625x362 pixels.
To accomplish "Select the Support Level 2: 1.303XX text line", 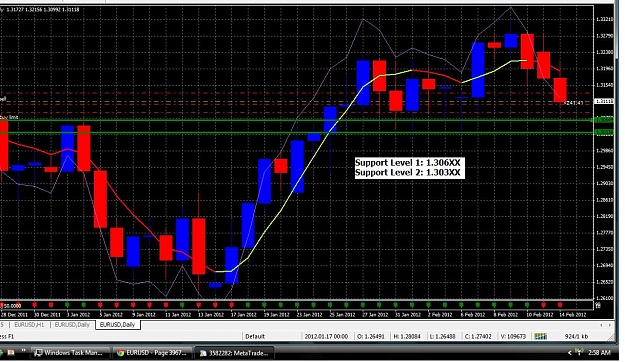I will 407,173.
